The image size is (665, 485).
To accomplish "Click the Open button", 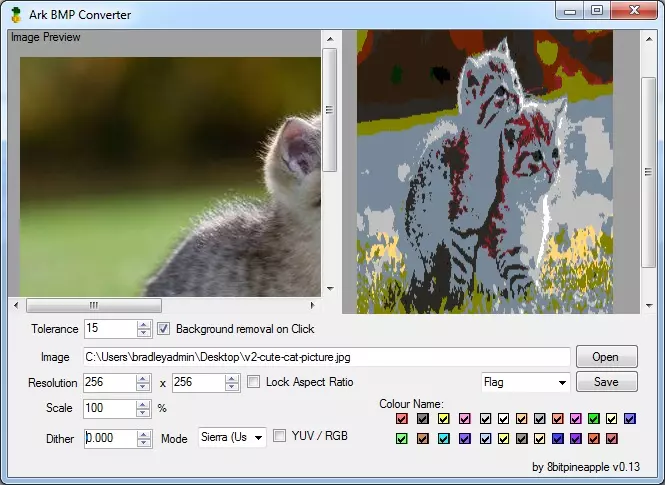I will pos(605,357).
